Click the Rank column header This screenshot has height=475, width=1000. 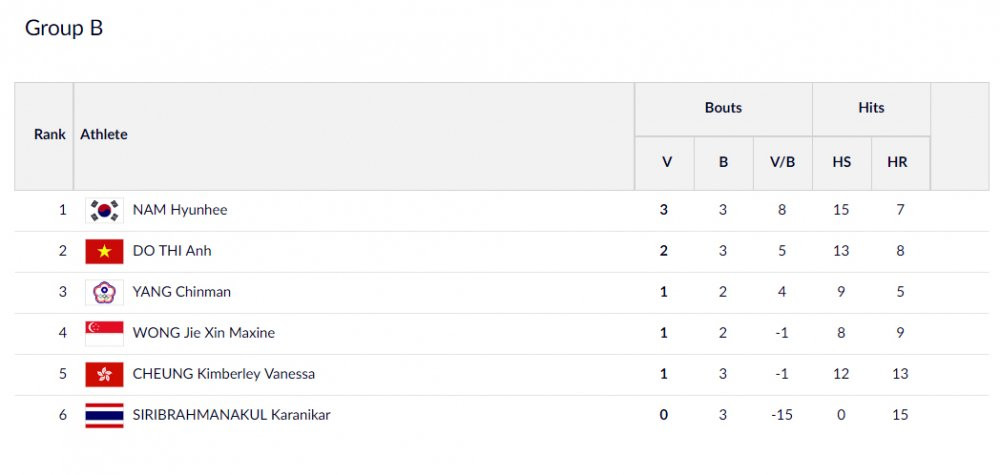click(50, 135)
